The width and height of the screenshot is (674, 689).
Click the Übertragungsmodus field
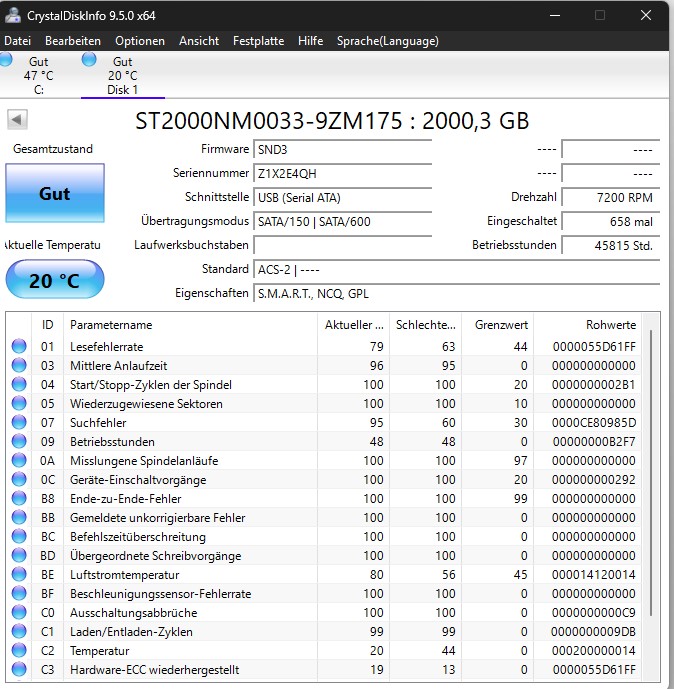pos(342,221)
